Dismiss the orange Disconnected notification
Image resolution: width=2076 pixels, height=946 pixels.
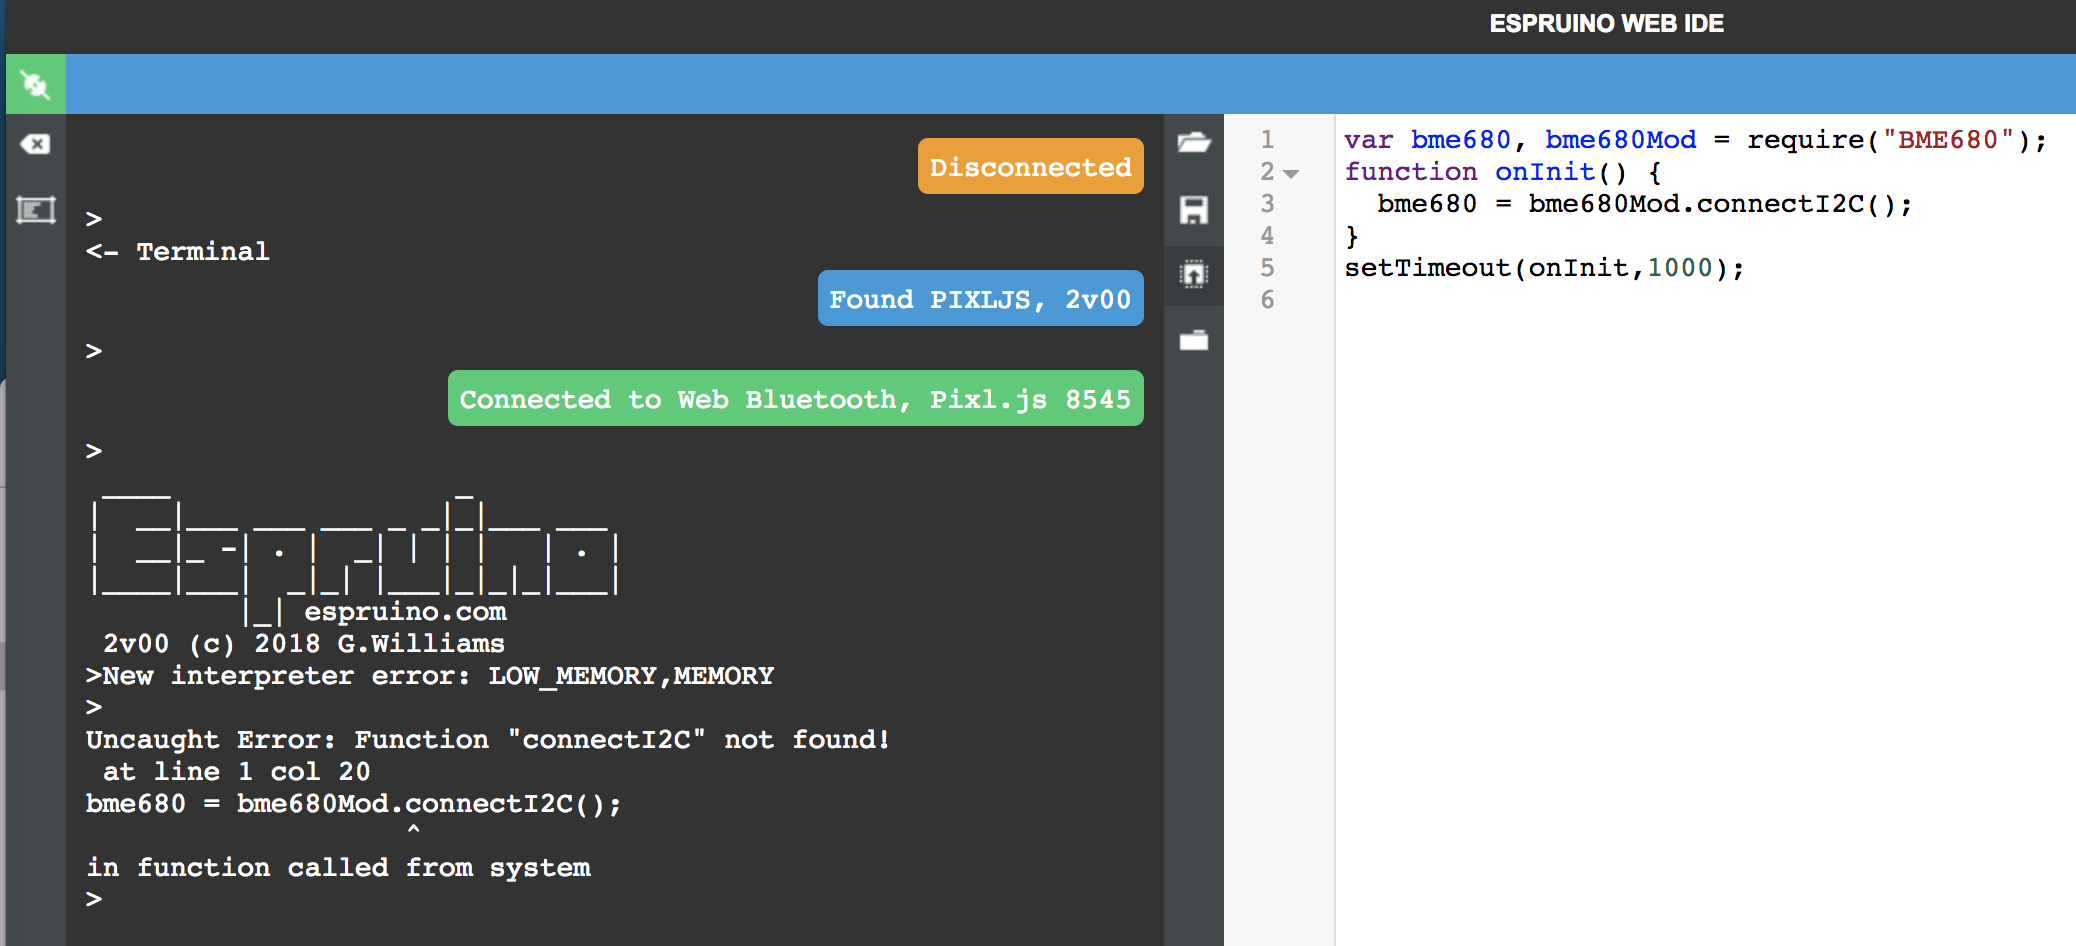[1031, 166]
